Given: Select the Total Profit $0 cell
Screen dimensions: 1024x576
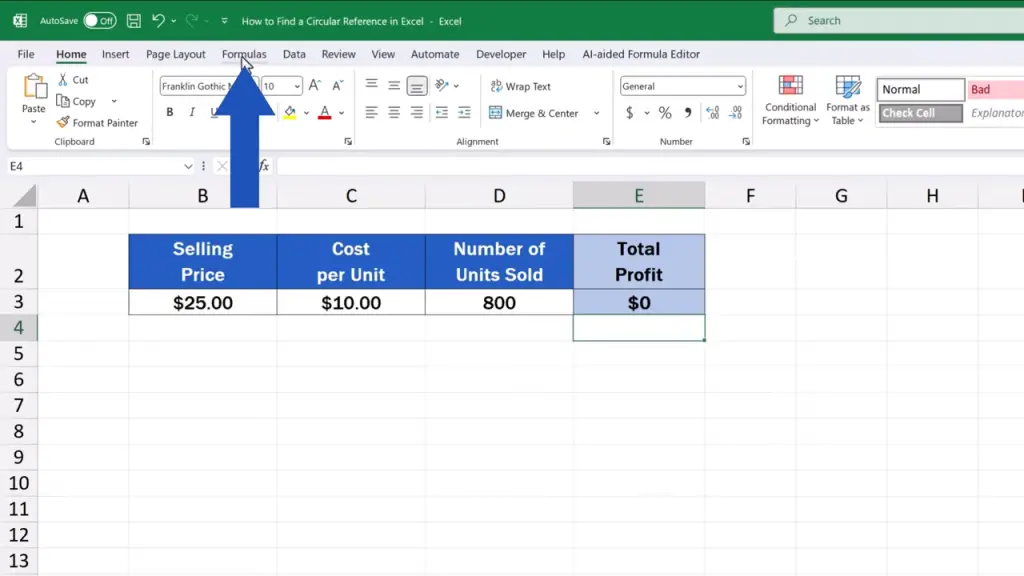Looking at the screenshot, I should (638, 302).
